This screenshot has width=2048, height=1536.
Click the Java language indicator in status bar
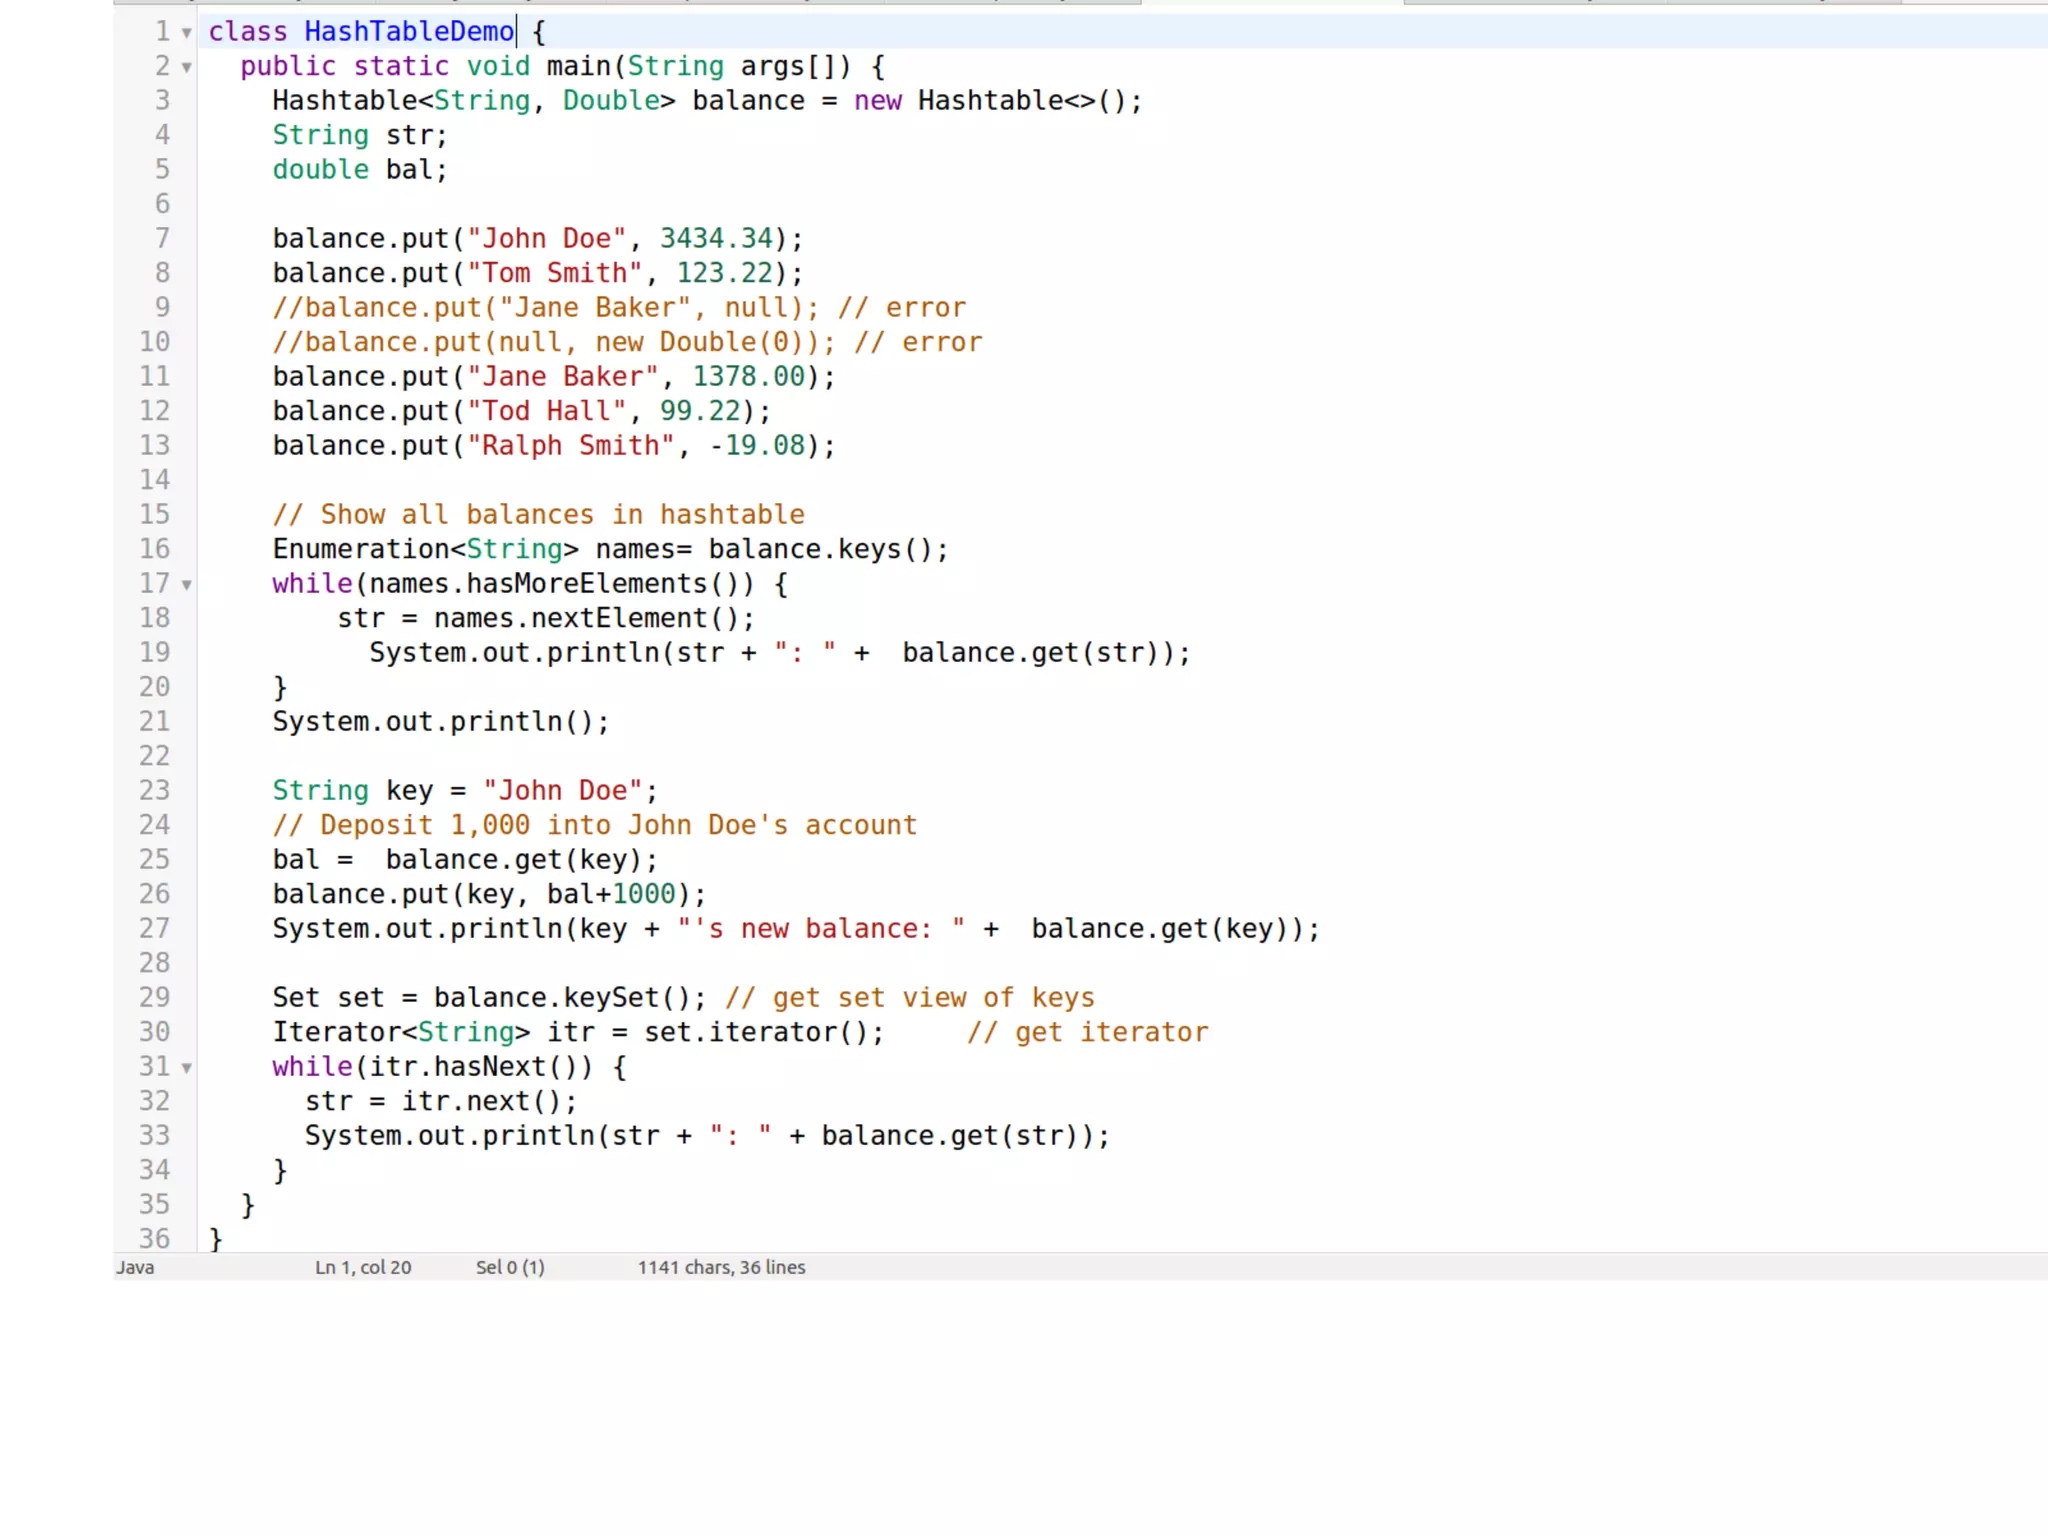click(x=135, y=1267)
